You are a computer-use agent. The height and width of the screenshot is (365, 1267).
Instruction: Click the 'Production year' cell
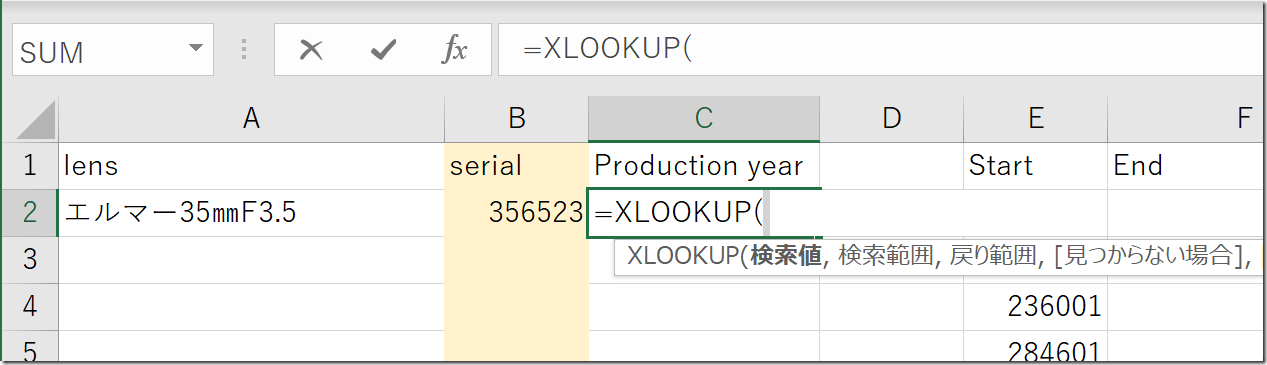(x=704, y=166)
